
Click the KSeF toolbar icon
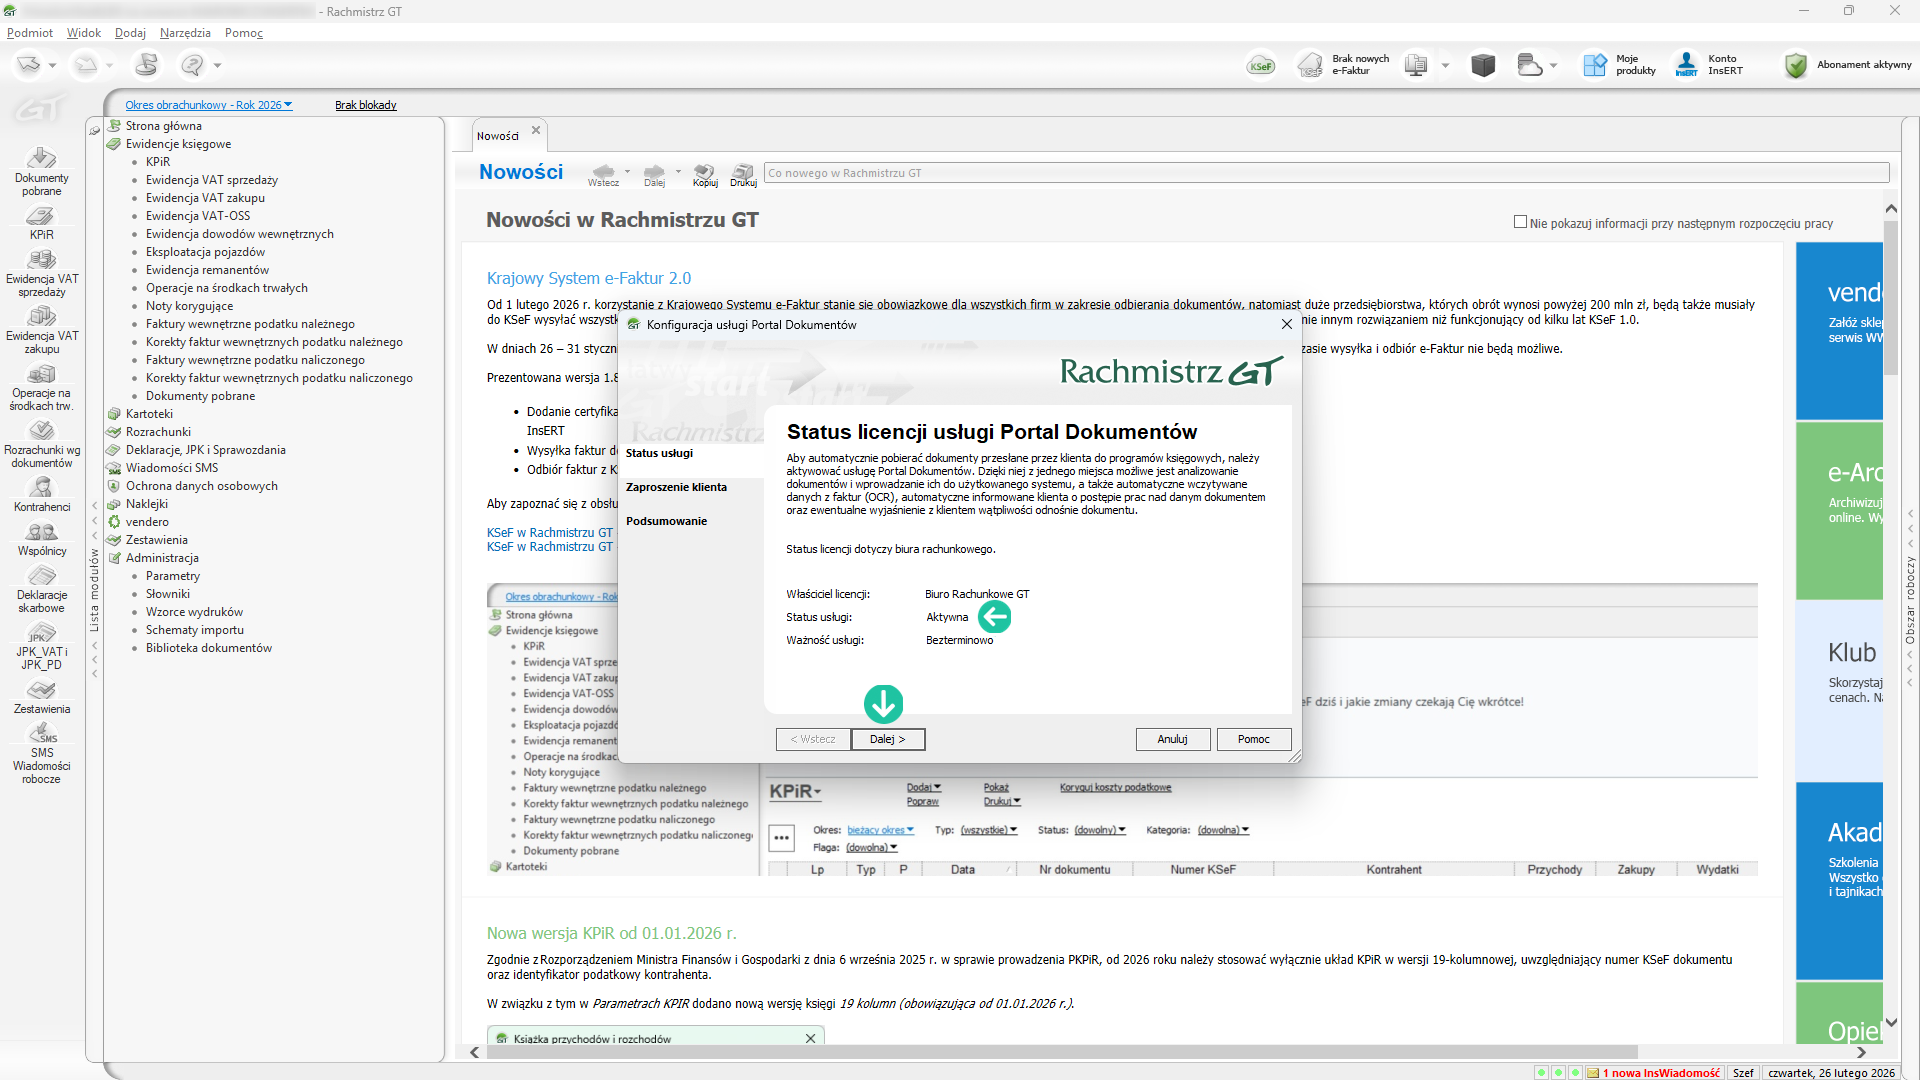[1260, 66]
